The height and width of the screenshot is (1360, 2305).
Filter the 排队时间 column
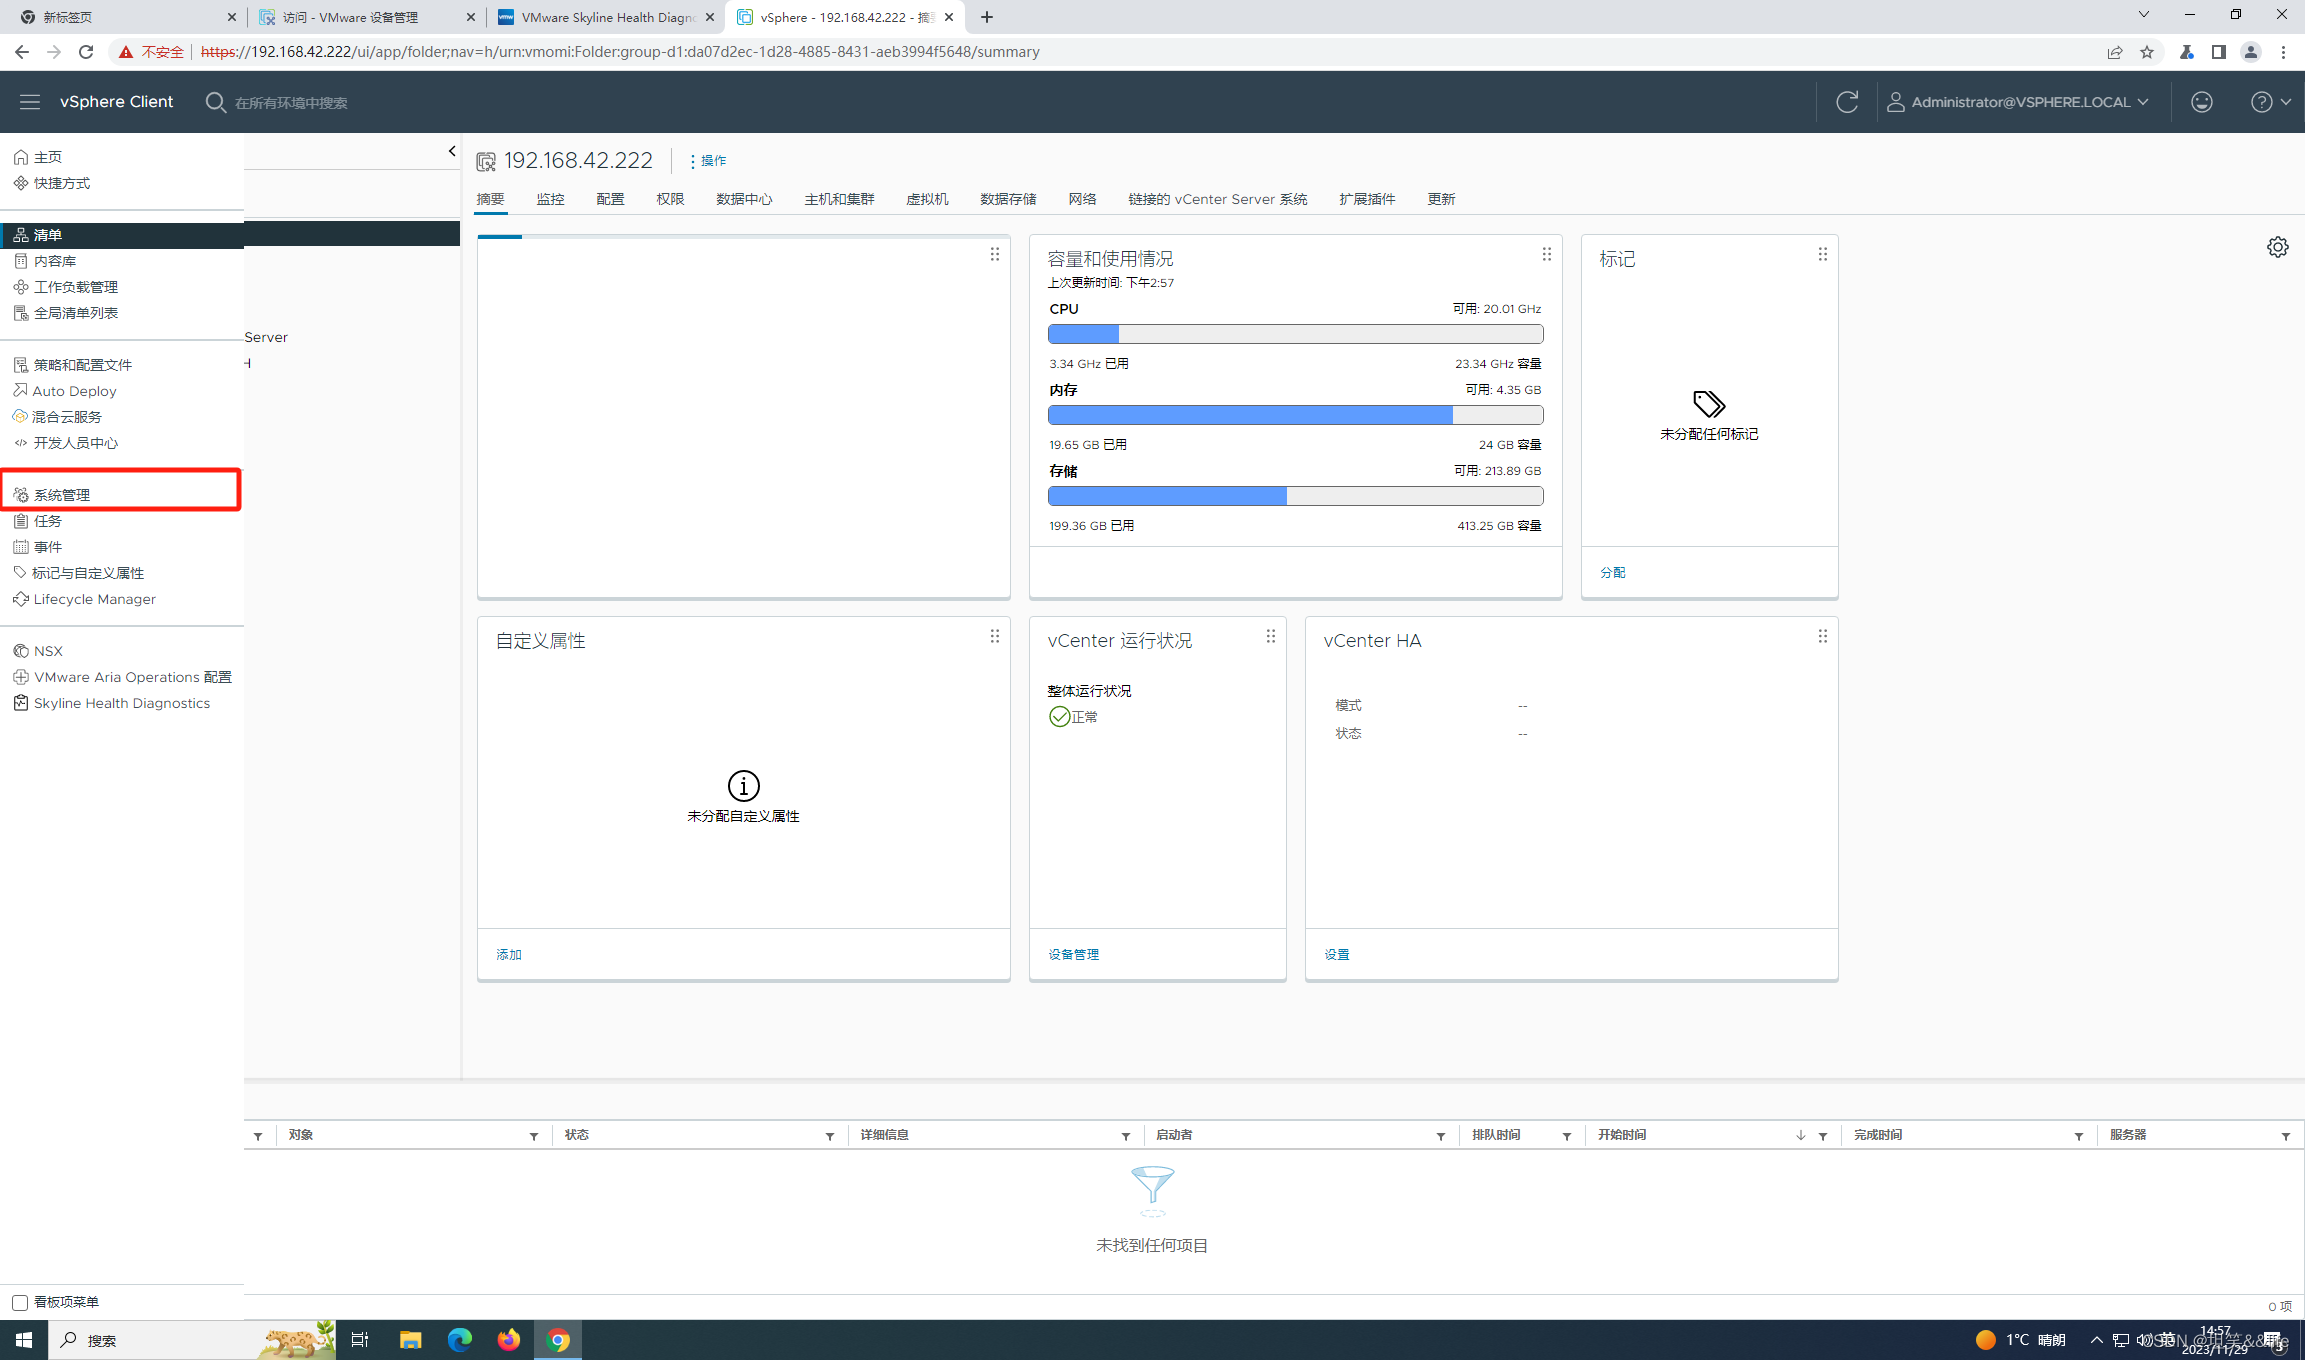[1567, 1136]
